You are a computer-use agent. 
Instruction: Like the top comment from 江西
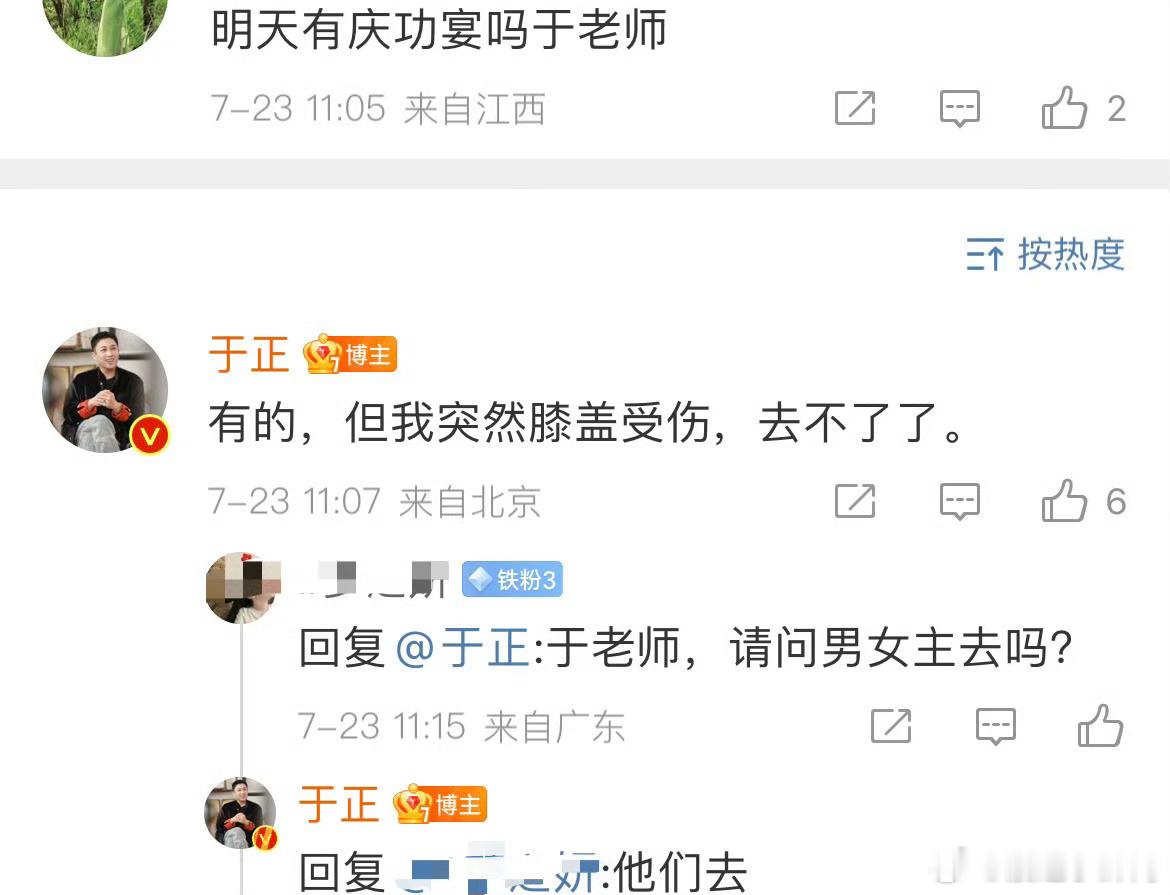tap(1064, 108)
